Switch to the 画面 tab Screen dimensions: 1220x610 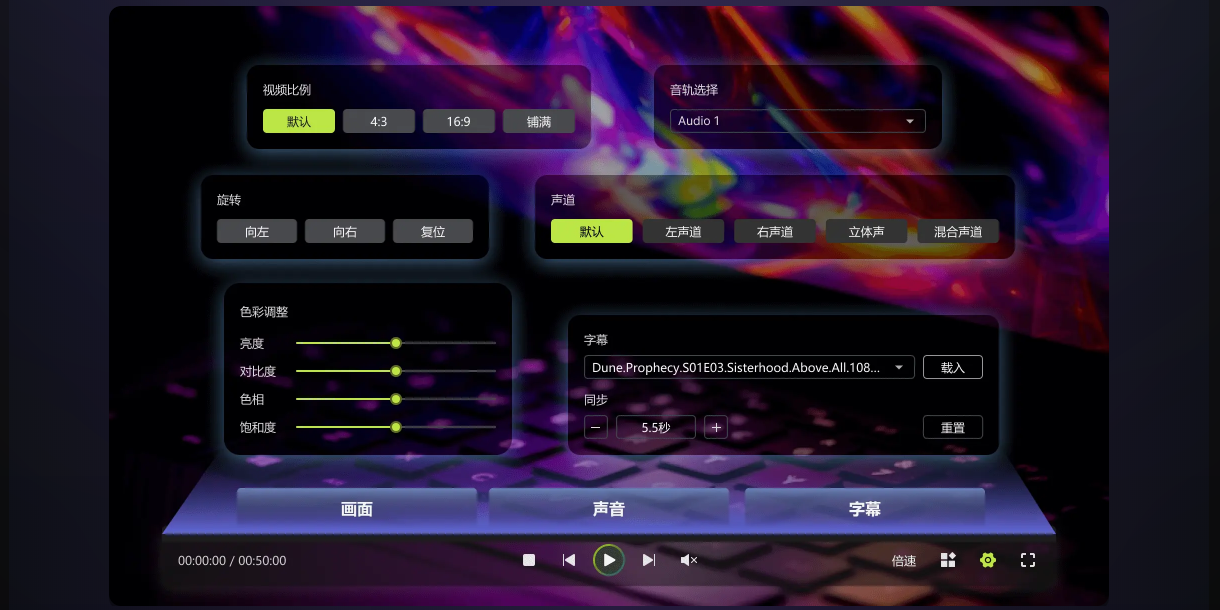[357, 509]
